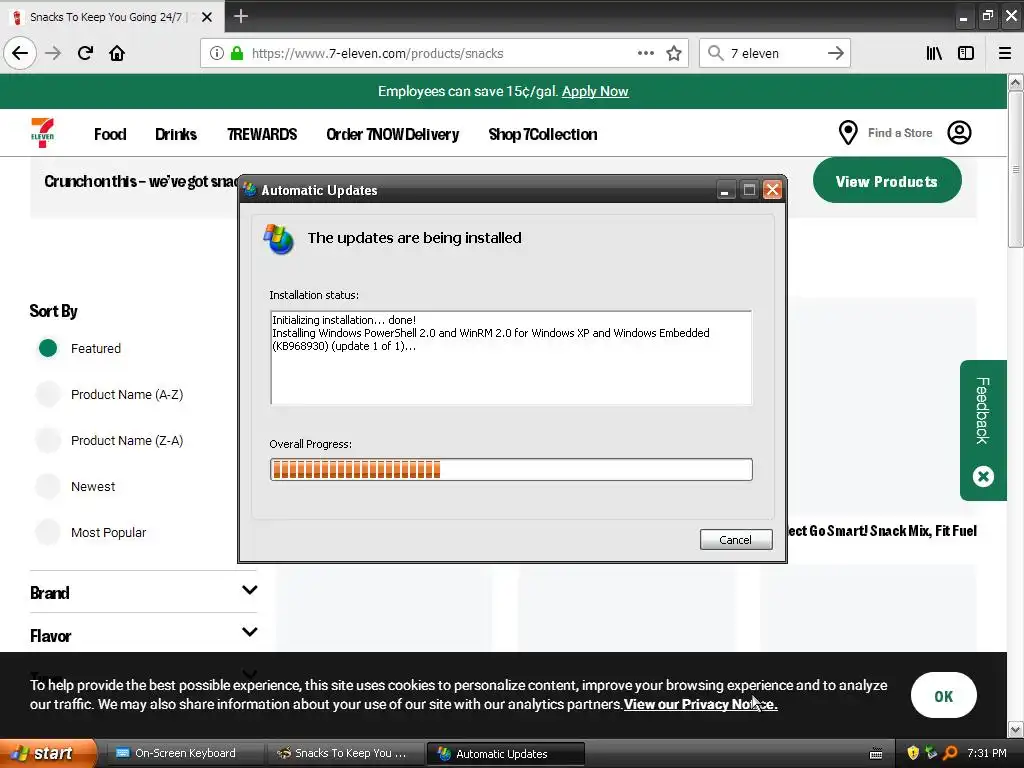Open the Food menu
The height and width of the screenshot is (768, 1024).
tap(110, 134)
